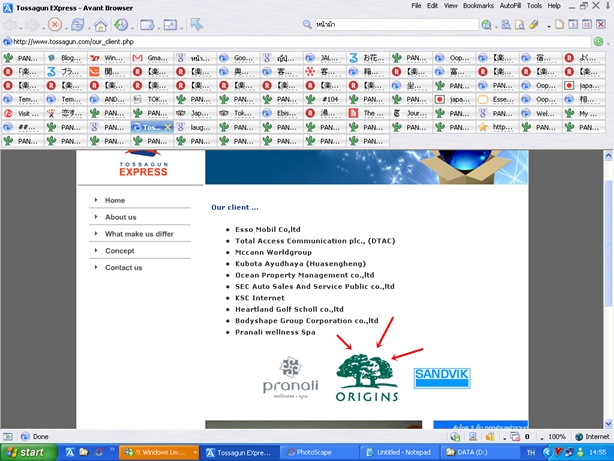Open the What make us differ link
The image size is (614, 461).
pos(139,234)
